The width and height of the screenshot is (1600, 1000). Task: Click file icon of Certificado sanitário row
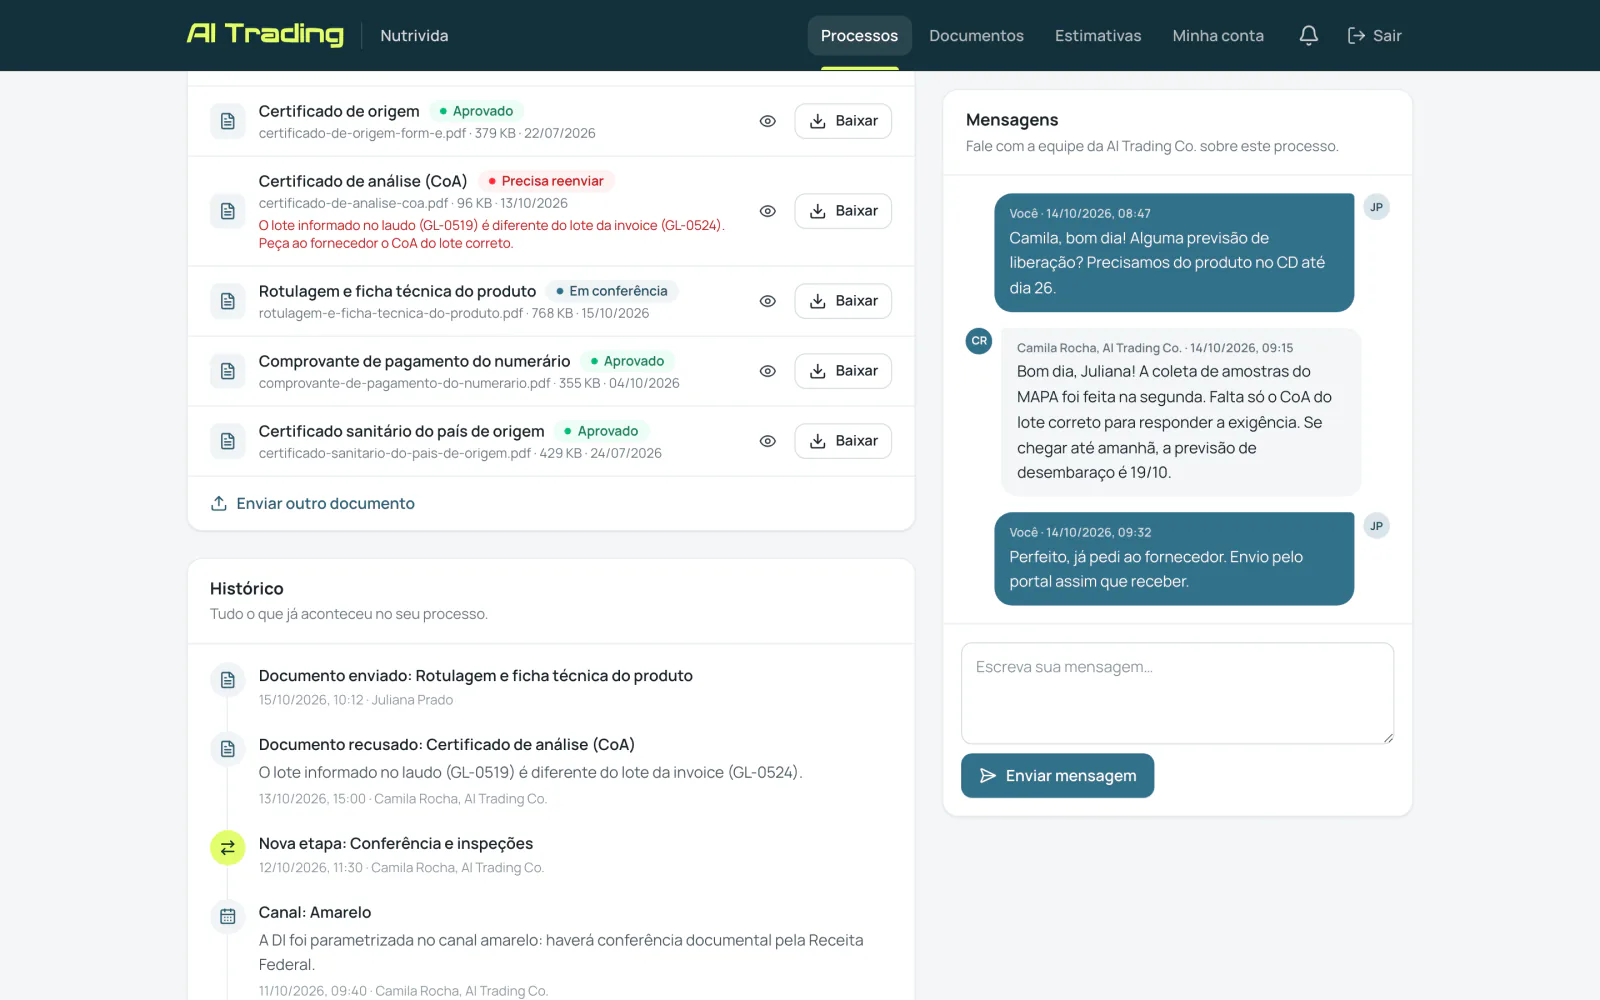[x=228, y=441]
